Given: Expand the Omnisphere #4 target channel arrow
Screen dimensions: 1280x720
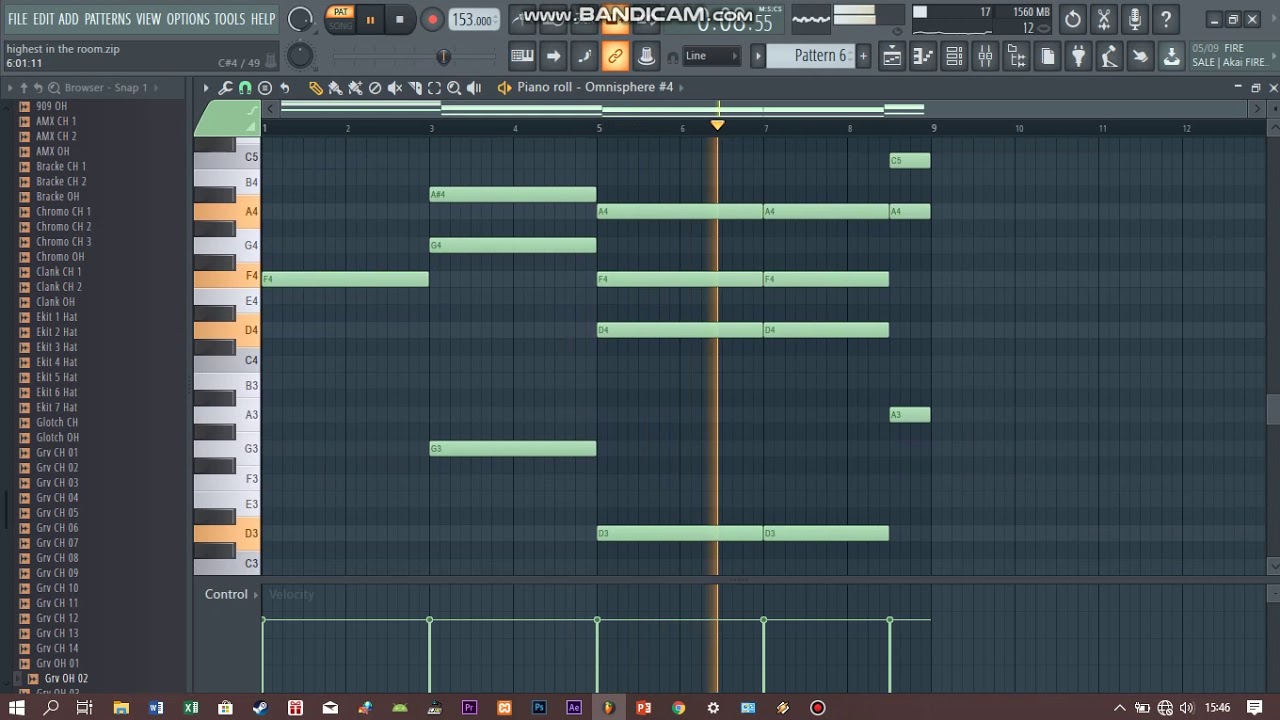Looking at the screenshot, I should (x=681, y=87).
